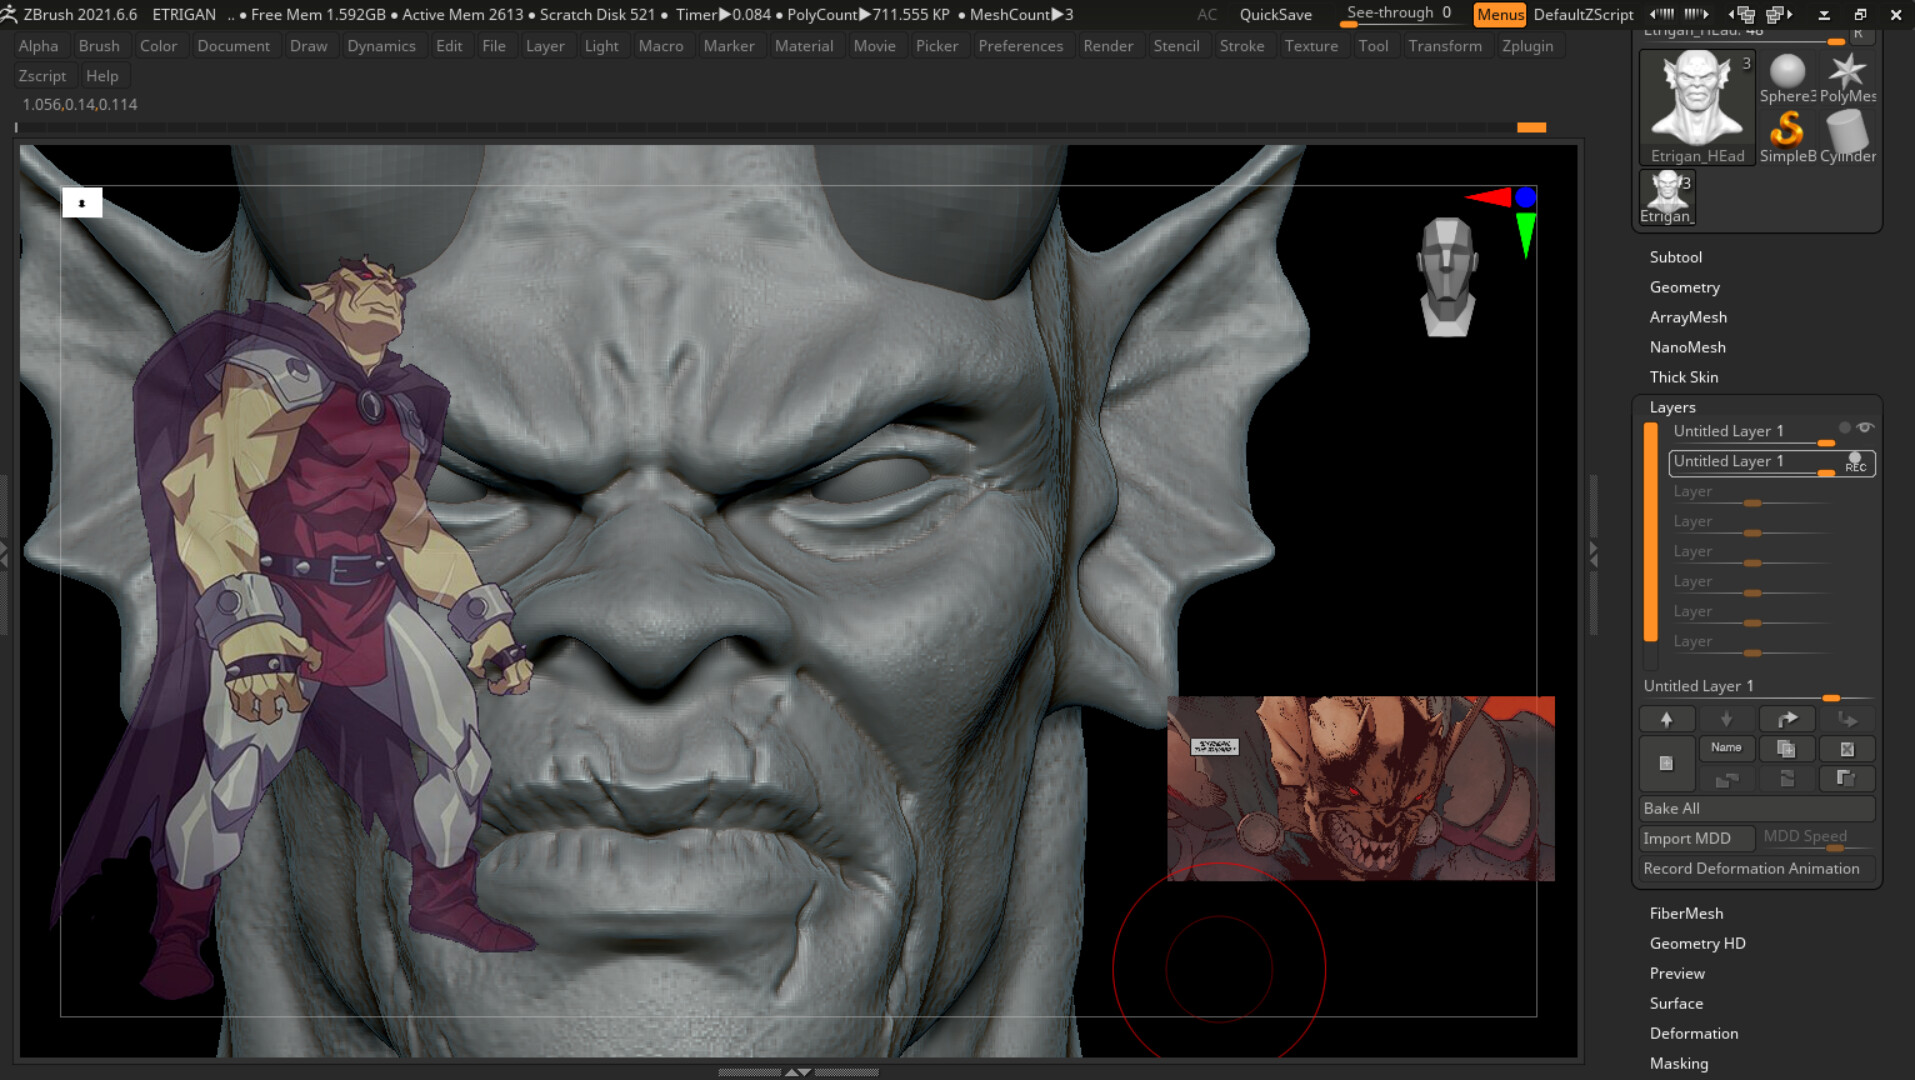Click the new layer icon
1915x1080 pixels.
[1666, 763]
